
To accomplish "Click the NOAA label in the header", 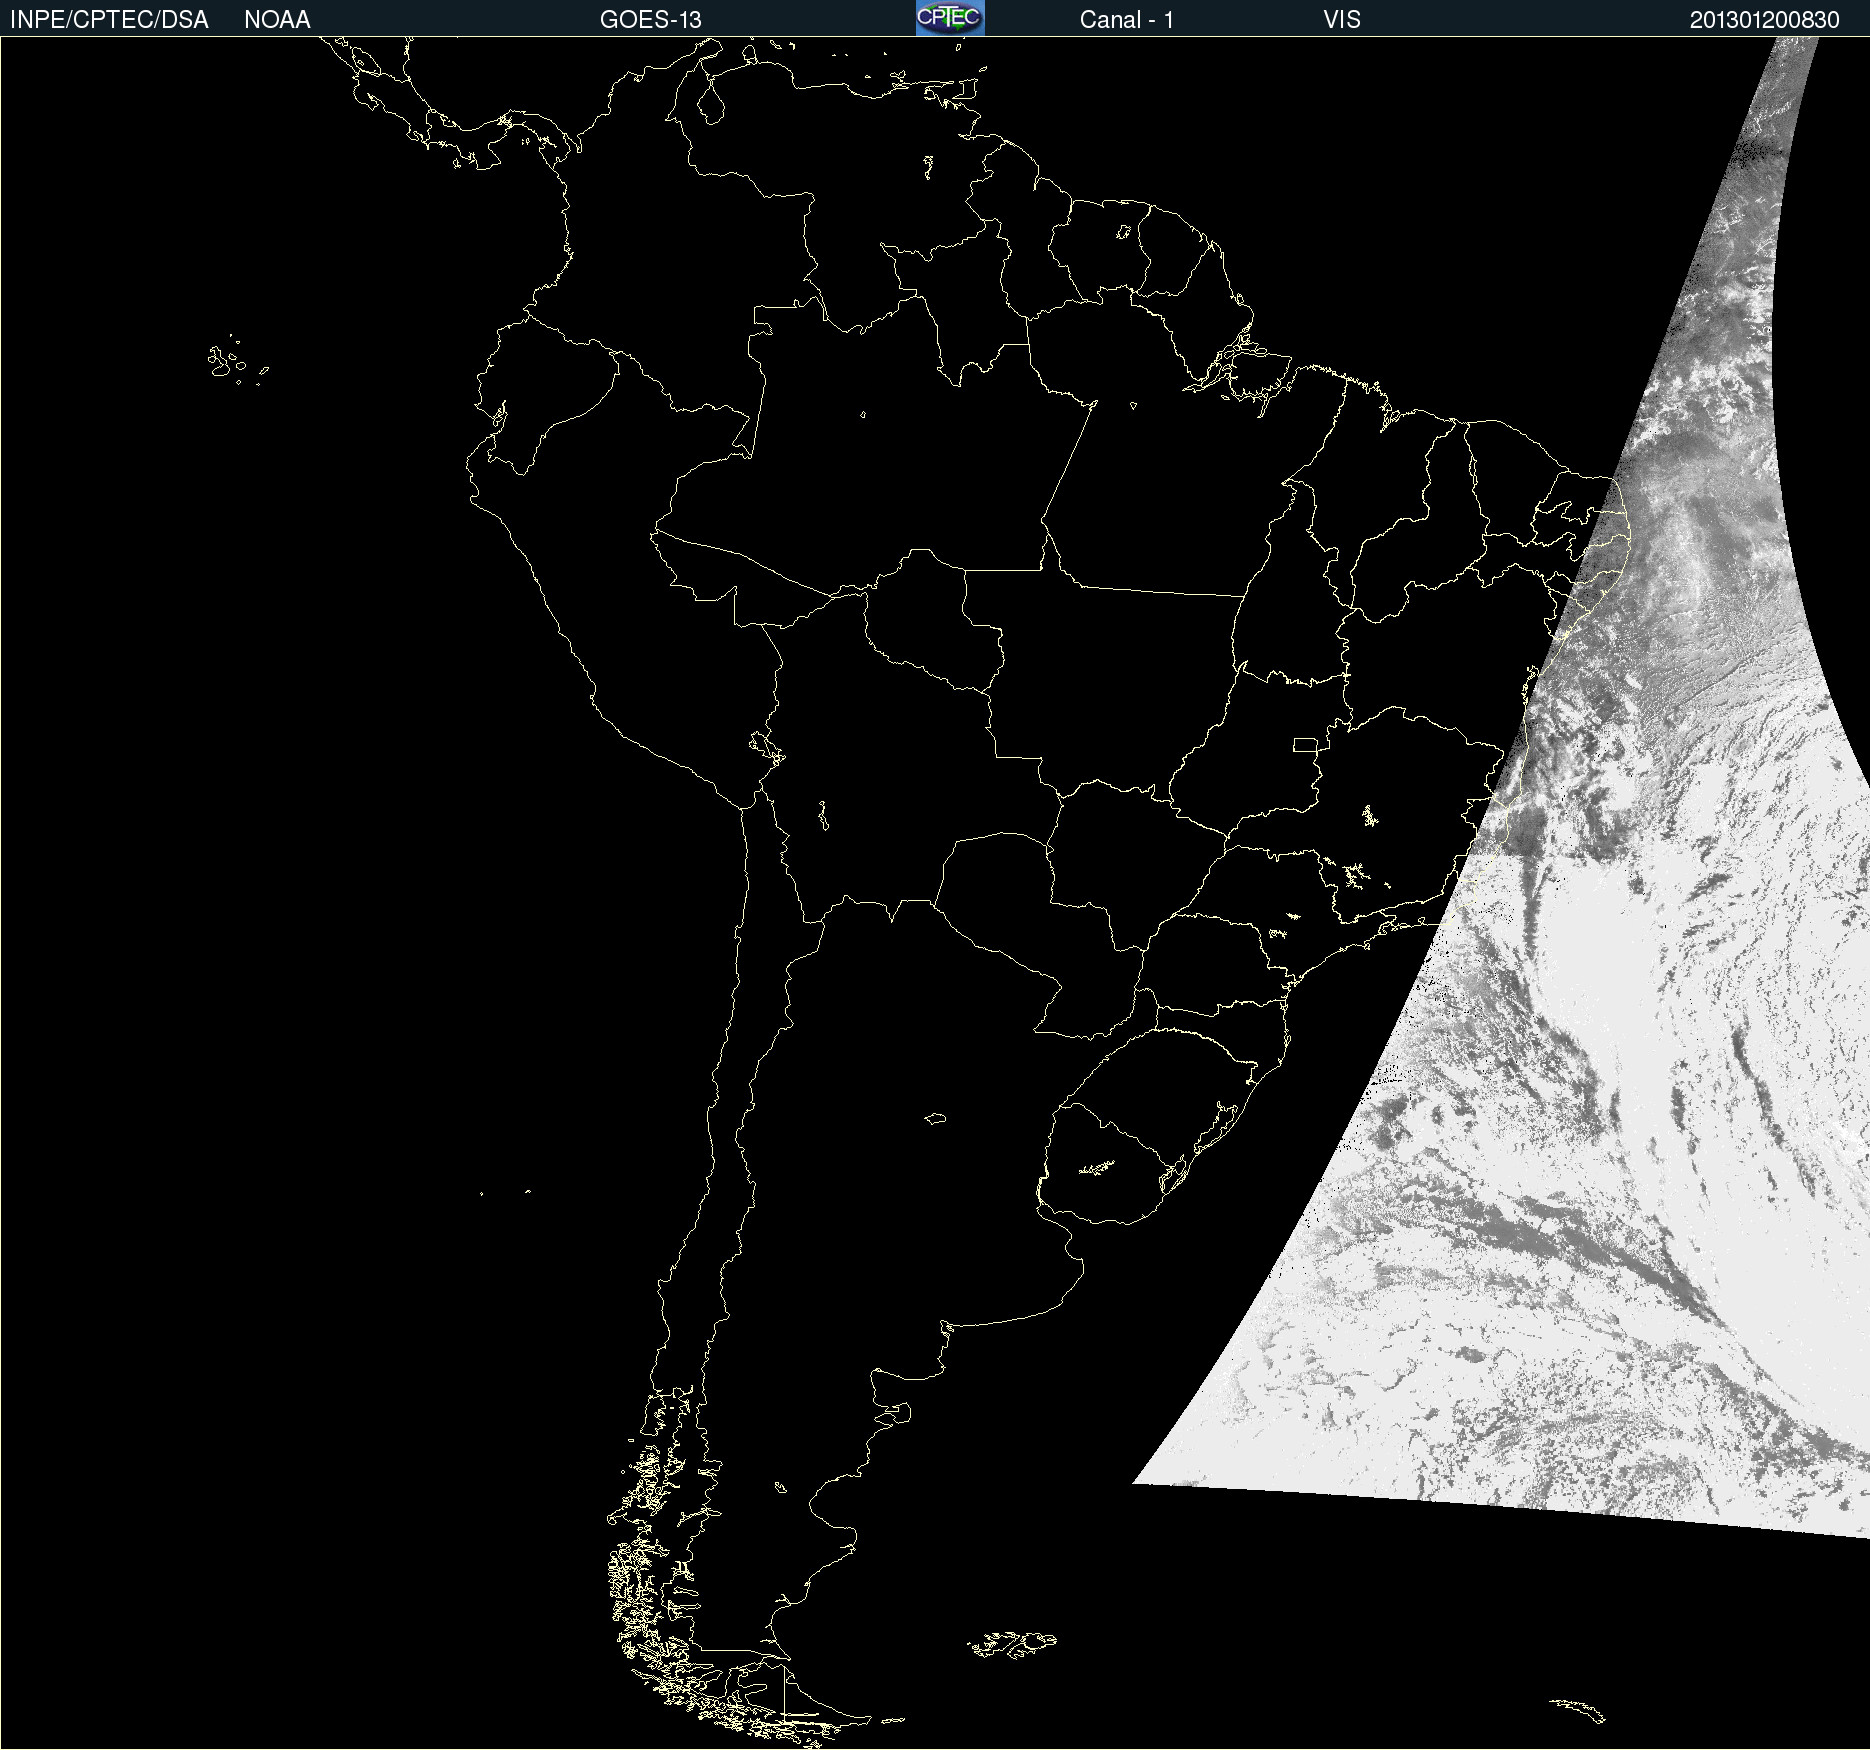I will [277, 20].
